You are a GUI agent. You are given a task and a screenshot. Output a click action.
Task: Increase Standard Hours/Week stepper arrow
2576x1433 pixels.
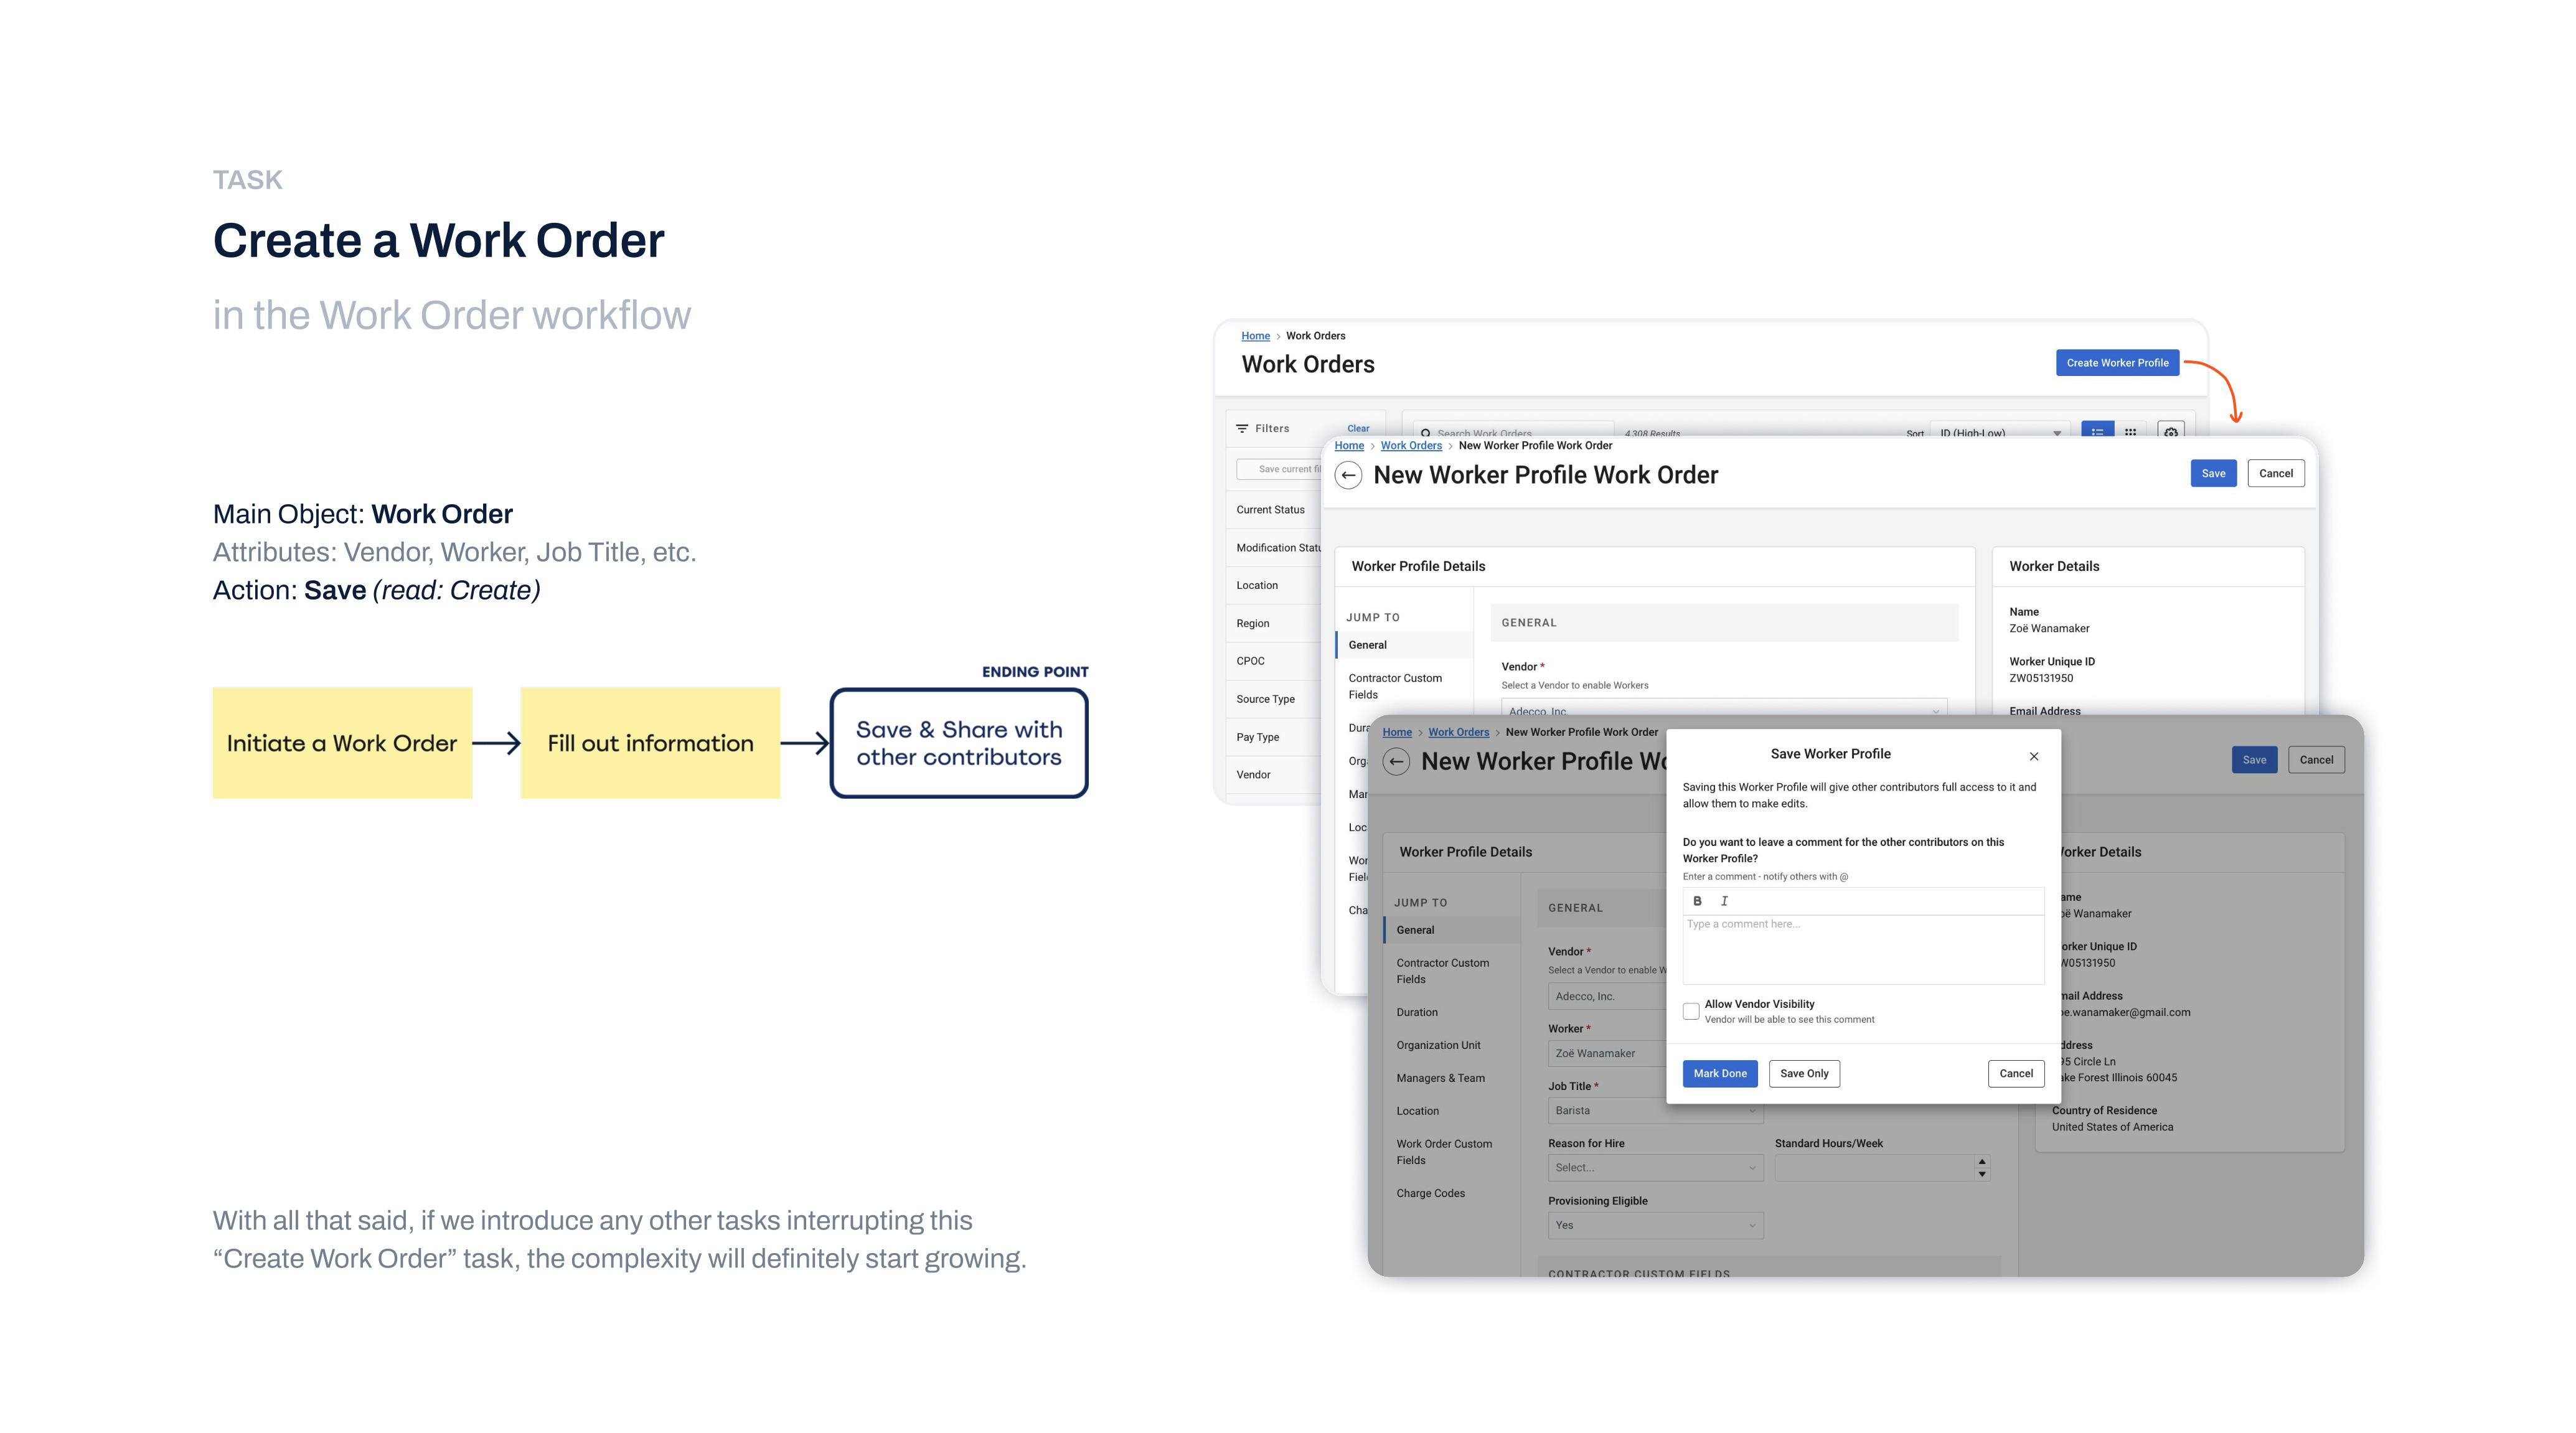pos(1981,1161)
